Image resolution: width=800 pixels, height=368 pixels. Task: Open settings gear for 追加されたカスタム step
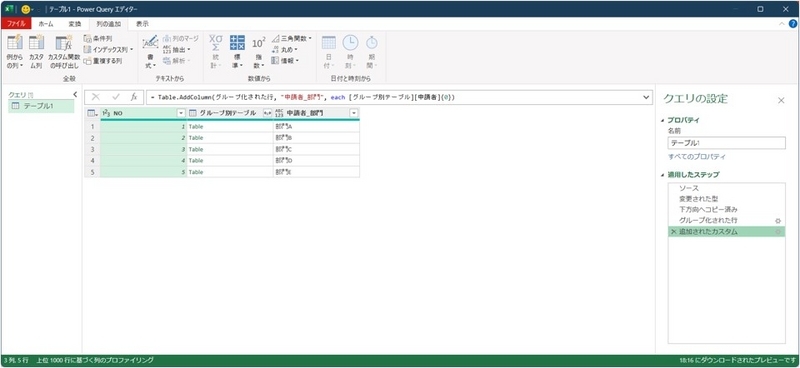(x=778, y=232)
